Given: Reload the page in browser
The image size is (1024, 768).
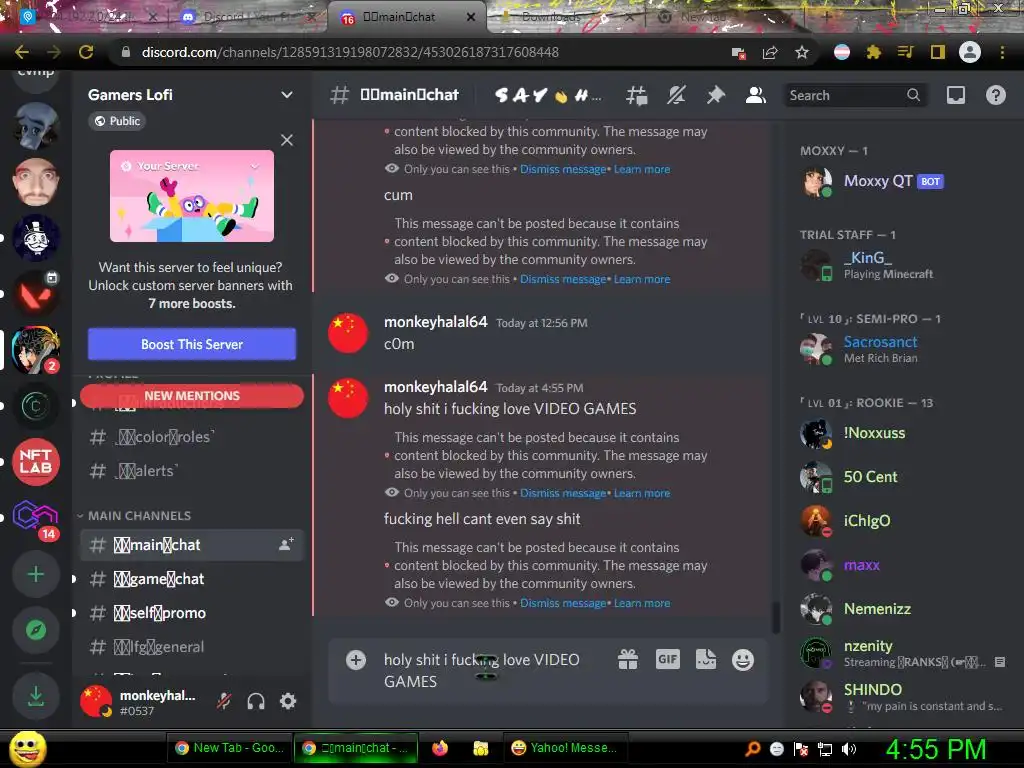Looking at the screenshot, I should (x=86, y=52).
